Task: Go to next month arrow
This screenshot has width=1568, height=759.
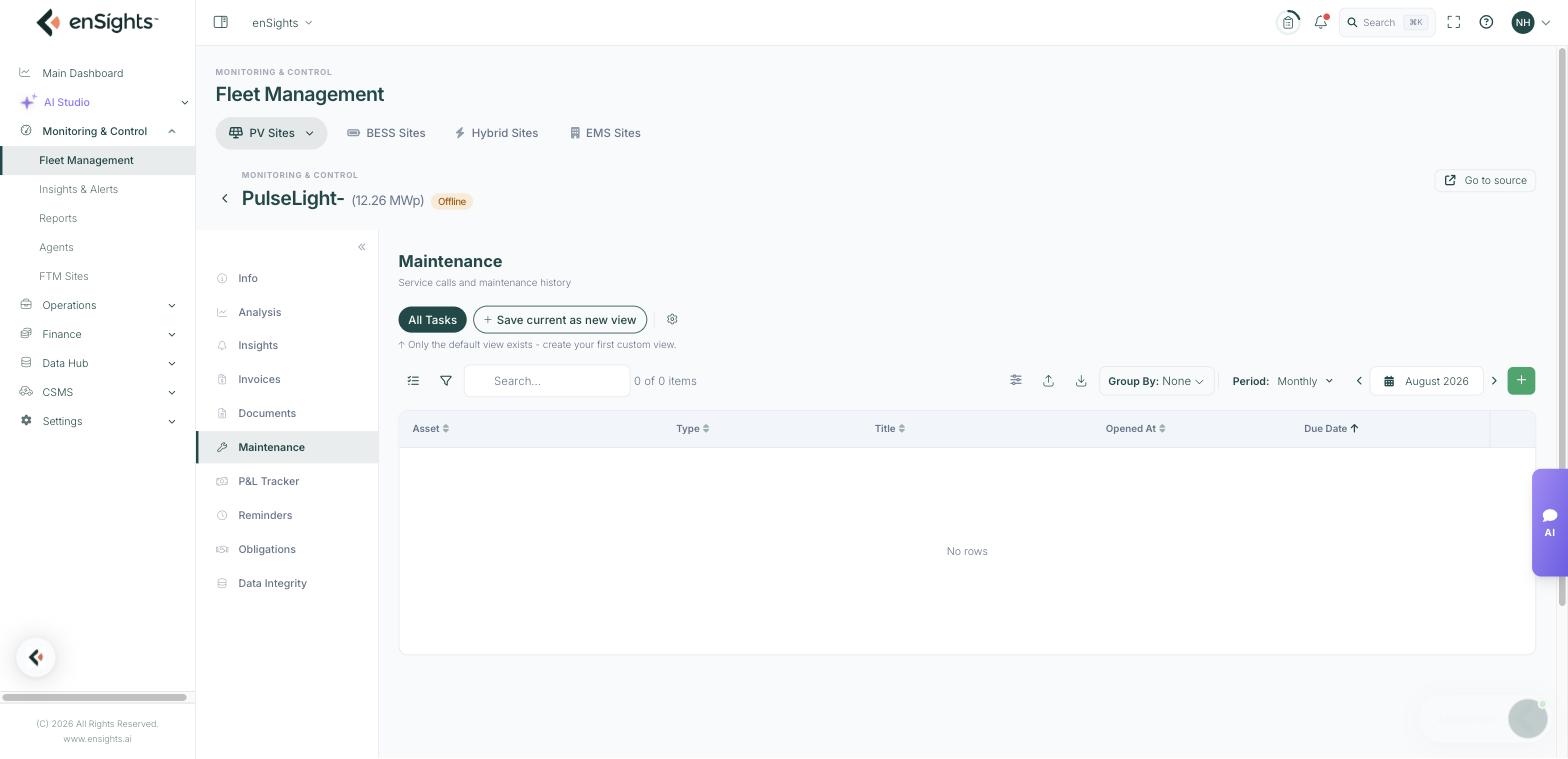Action: click(x=1495, y=381)
